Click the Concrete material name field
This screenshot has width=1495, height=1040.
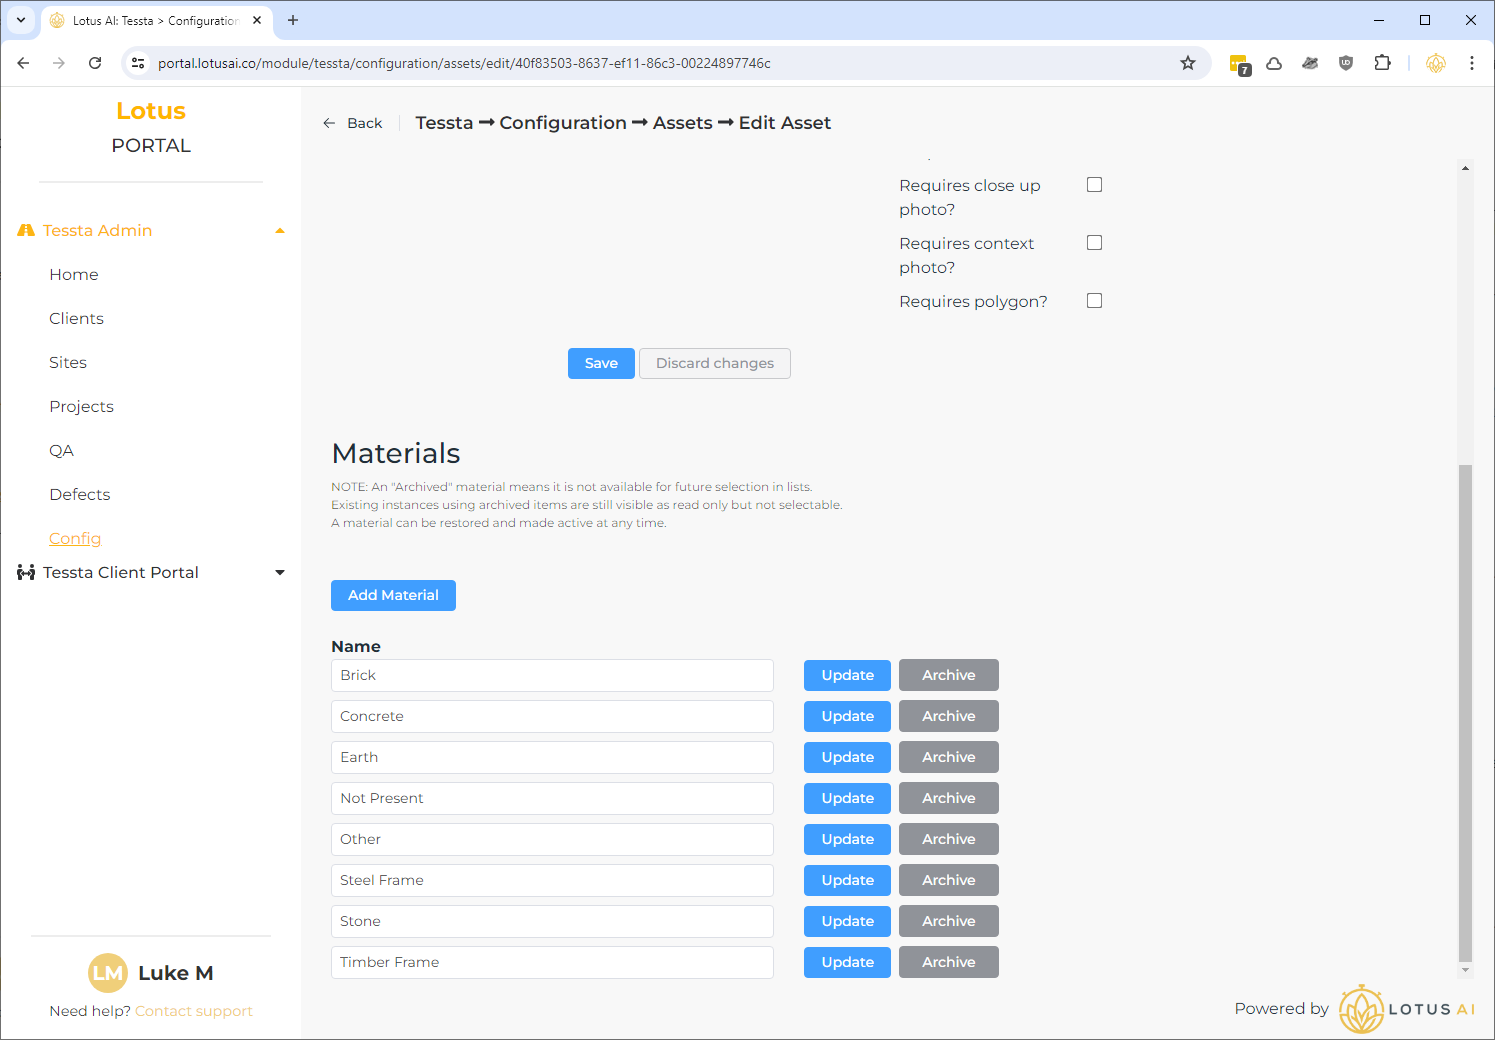click(552, 716)
